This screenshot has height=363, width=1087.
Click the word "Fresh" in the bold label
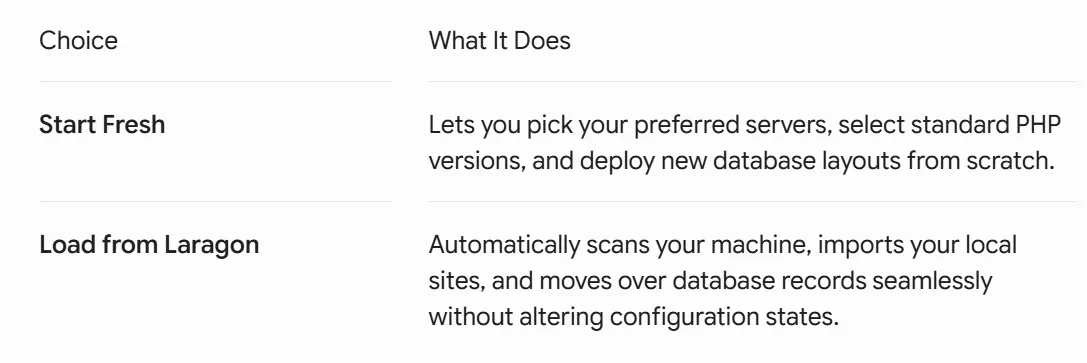point(133,125)
